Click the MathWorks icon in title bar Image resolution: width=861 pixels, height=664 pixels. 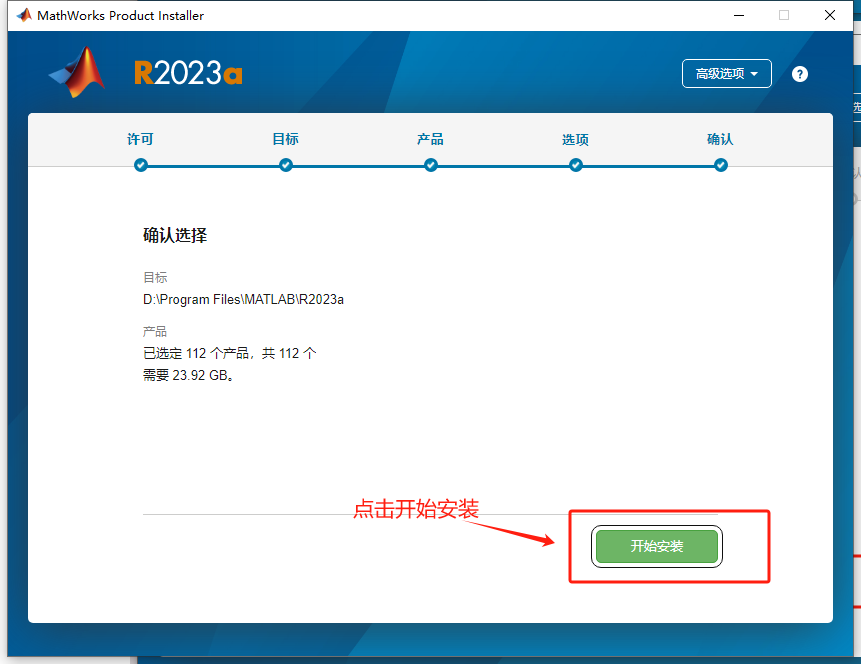click(24, 15)
